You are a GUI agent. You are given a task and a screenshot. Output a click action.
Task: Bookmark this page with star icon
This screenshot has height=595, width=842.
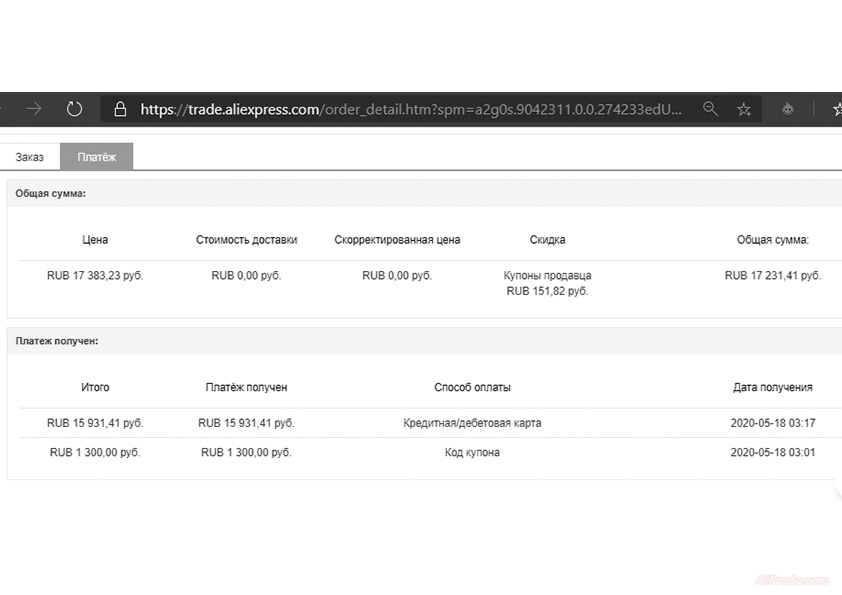coord(744,109)
